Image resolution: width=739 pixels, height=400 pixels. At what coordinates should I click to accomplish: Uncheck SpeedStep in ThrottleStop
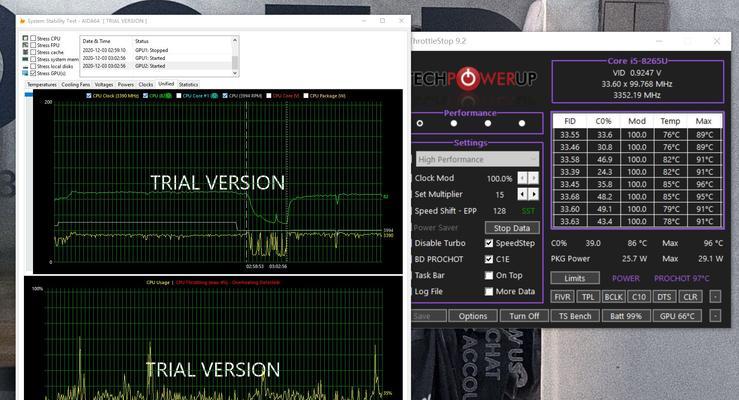click(x=489, y=243)
